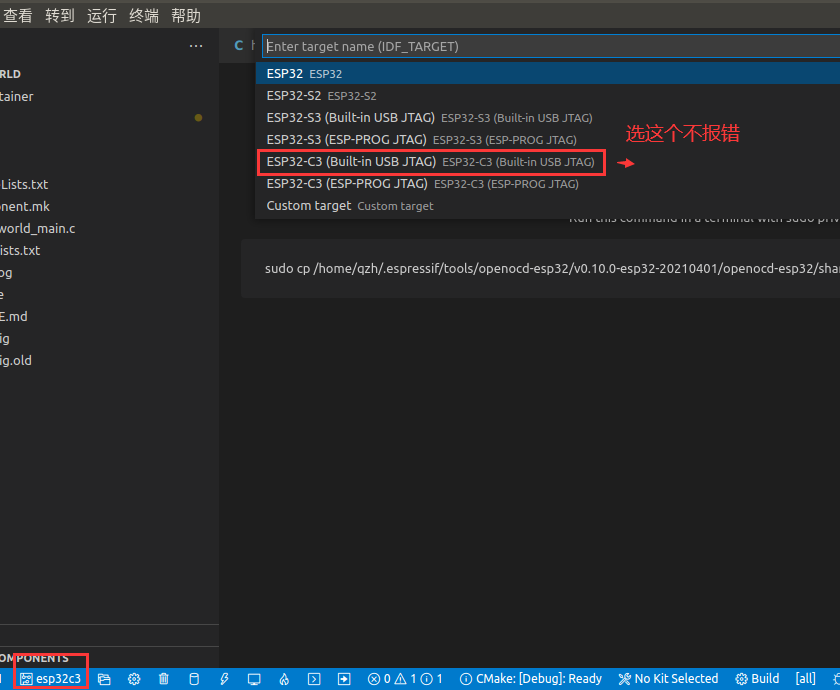Open SDK configuration gear icon in status bar
Viewport: 840px width, 690px height.
[134, 679]
